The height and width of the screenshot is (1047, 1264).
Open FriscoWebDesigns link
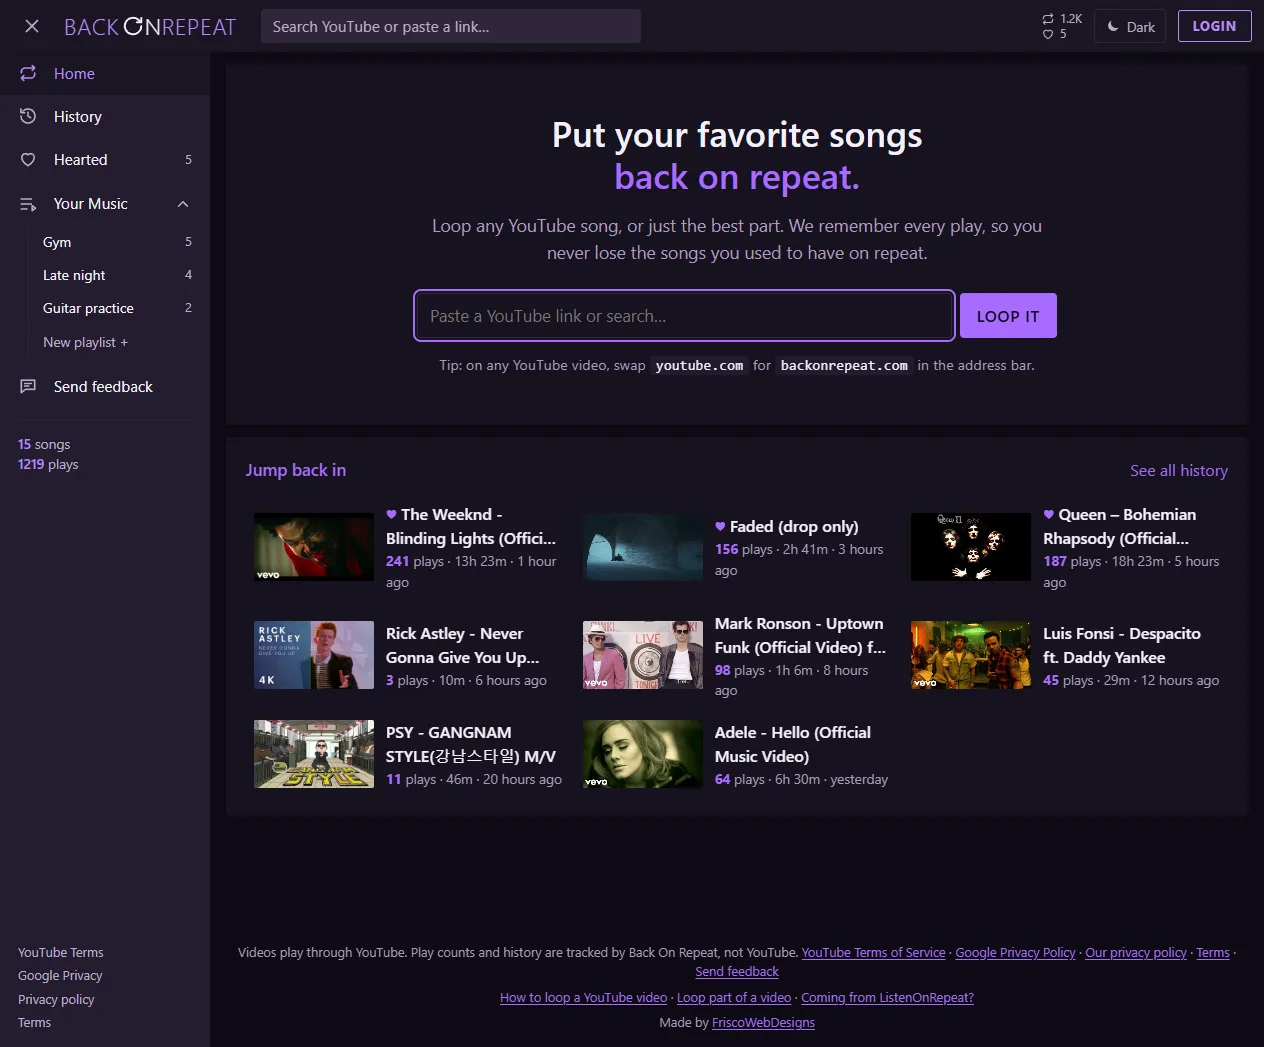click(763, 1022)
